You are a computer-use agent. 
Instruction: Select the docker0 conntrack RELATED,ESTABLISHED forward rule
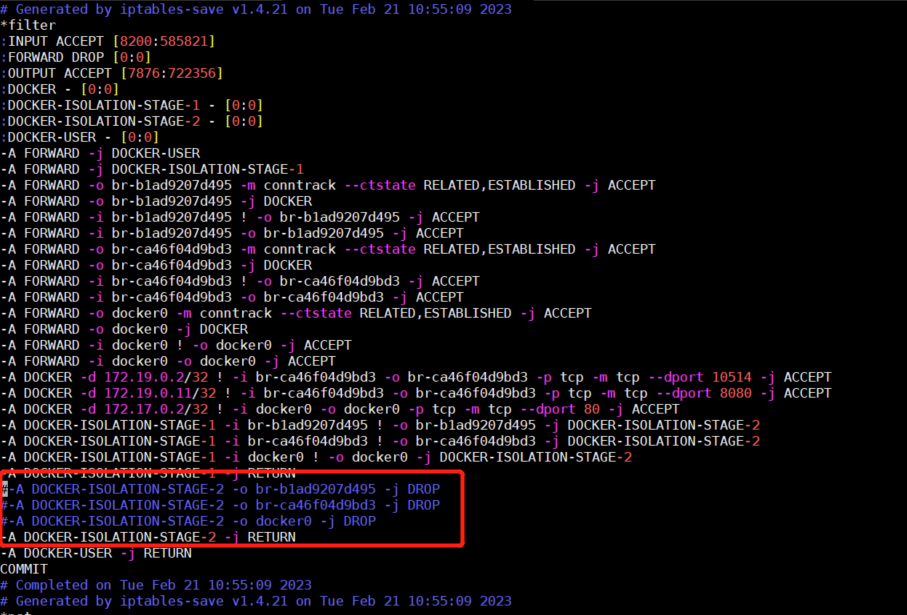point(296,314)
